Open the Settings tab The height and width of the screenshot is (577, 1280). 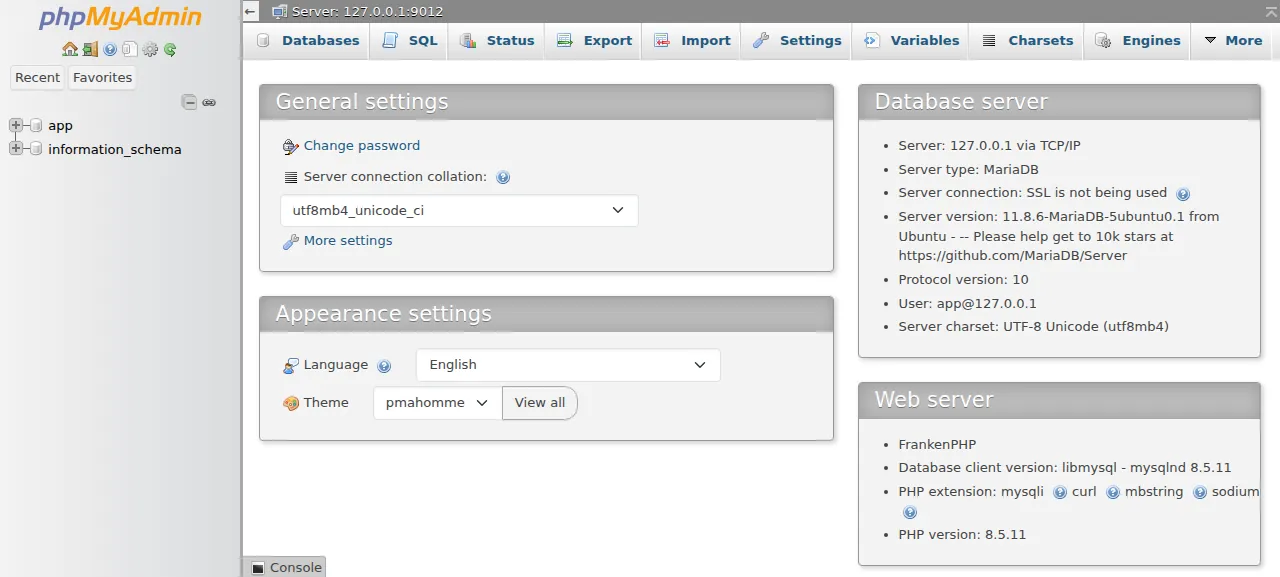[797, 41]
